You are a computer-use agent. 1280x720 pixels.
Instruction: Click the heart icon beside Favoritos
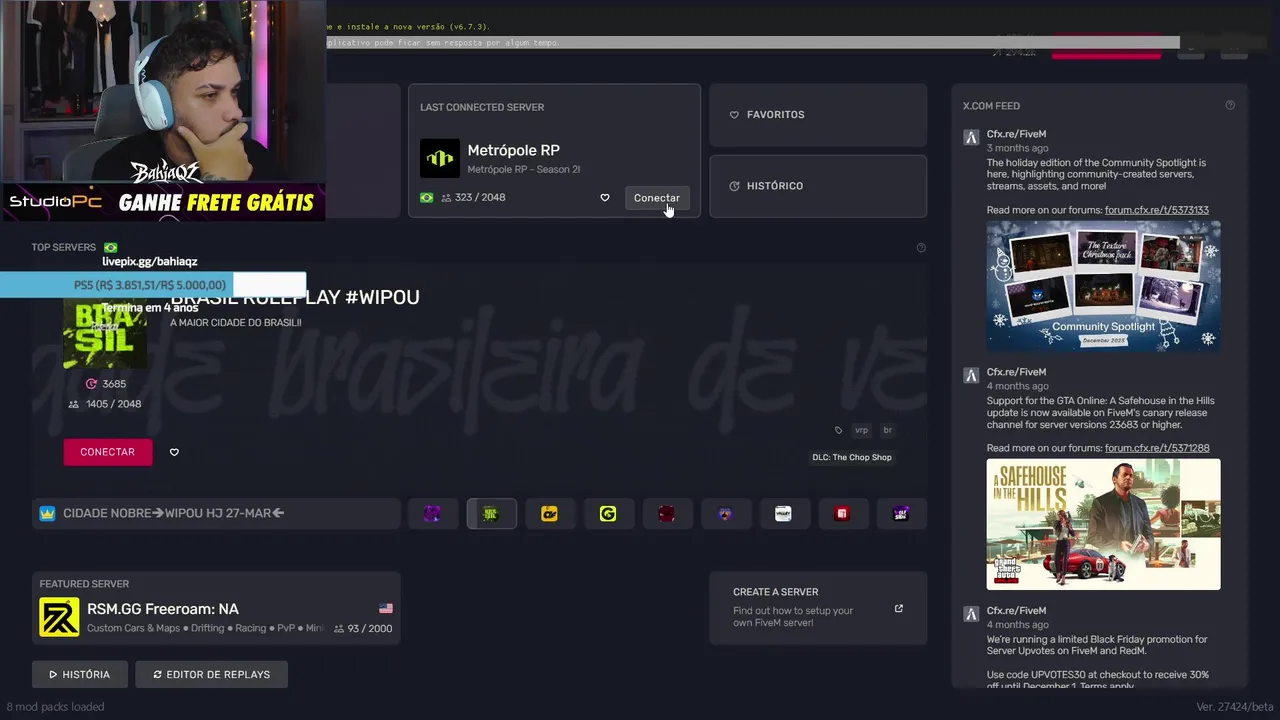tap(734, 115)
